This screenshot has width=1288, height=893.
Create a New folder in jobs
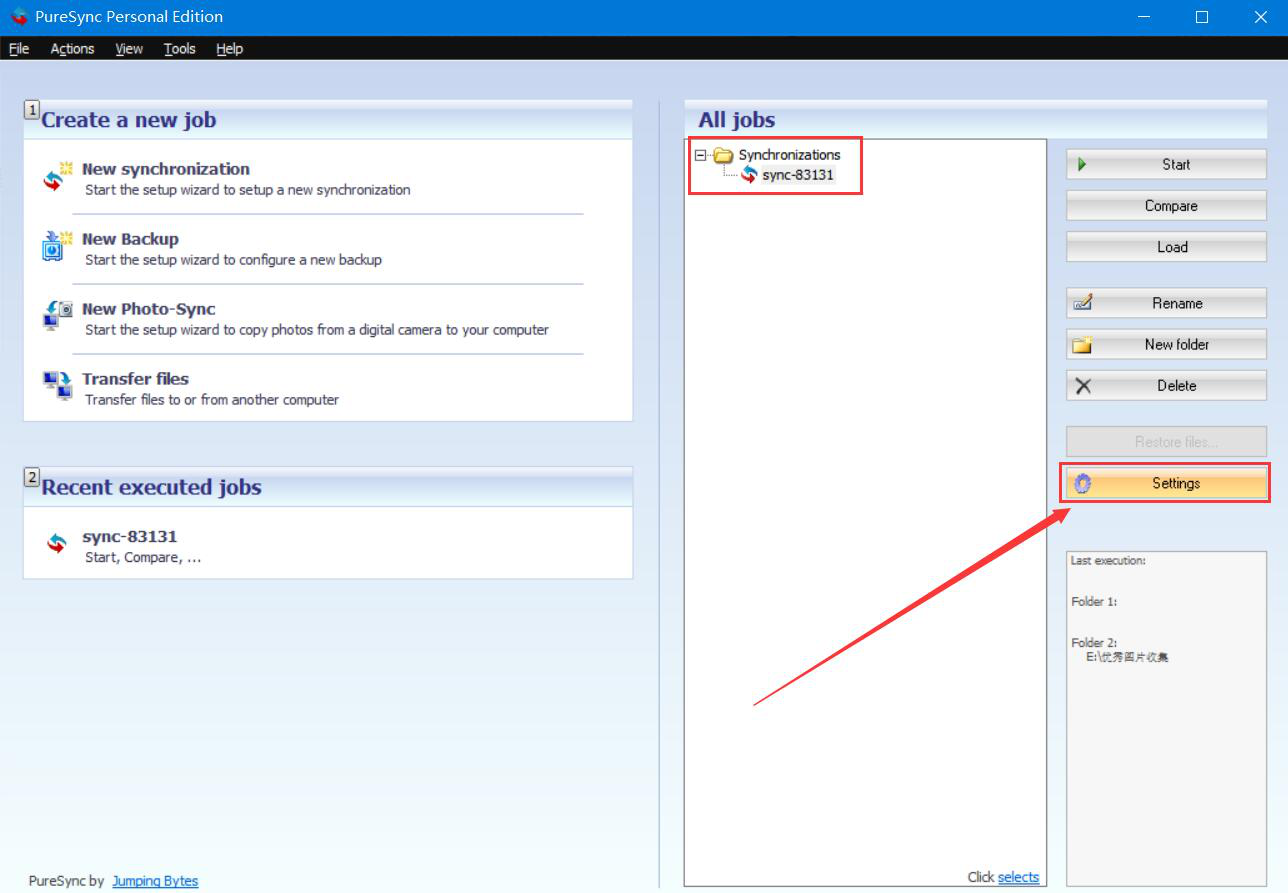pyautogui.click(x=1166, y=344)
